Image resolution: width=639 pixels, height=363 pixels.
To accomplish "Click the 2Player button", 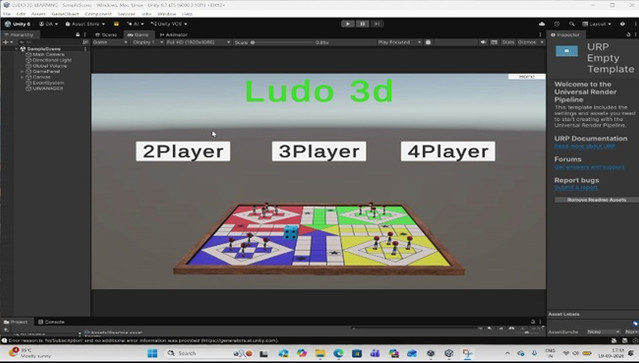I will [x=183, y=151].
